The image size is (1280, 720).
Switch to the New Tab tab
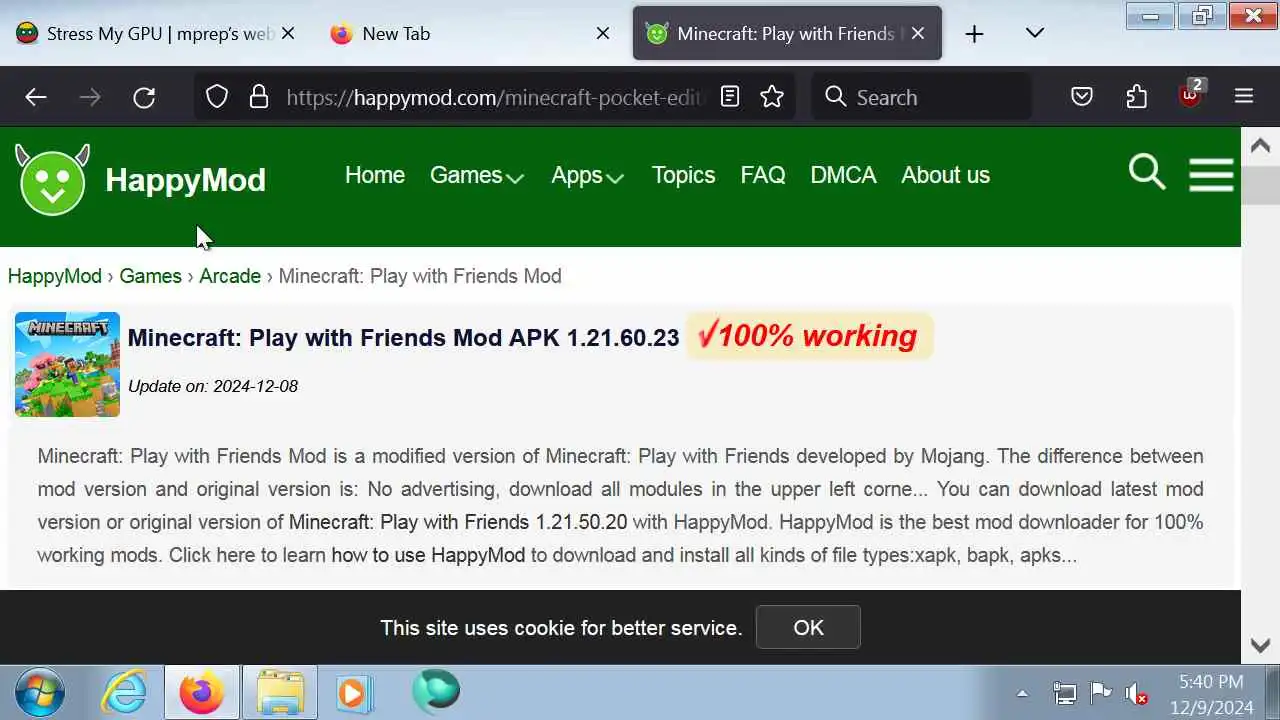tap(470, 33)
